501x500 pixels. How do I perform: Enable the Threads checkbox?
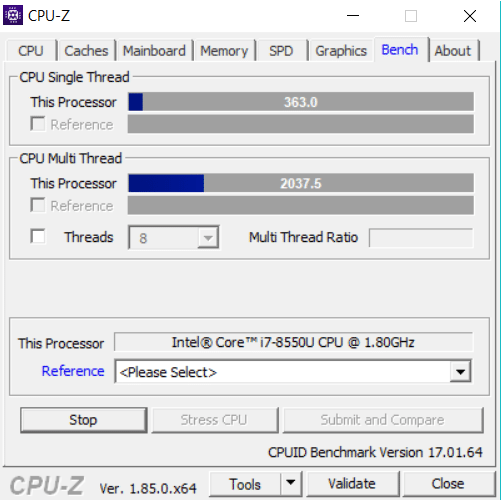38,236
